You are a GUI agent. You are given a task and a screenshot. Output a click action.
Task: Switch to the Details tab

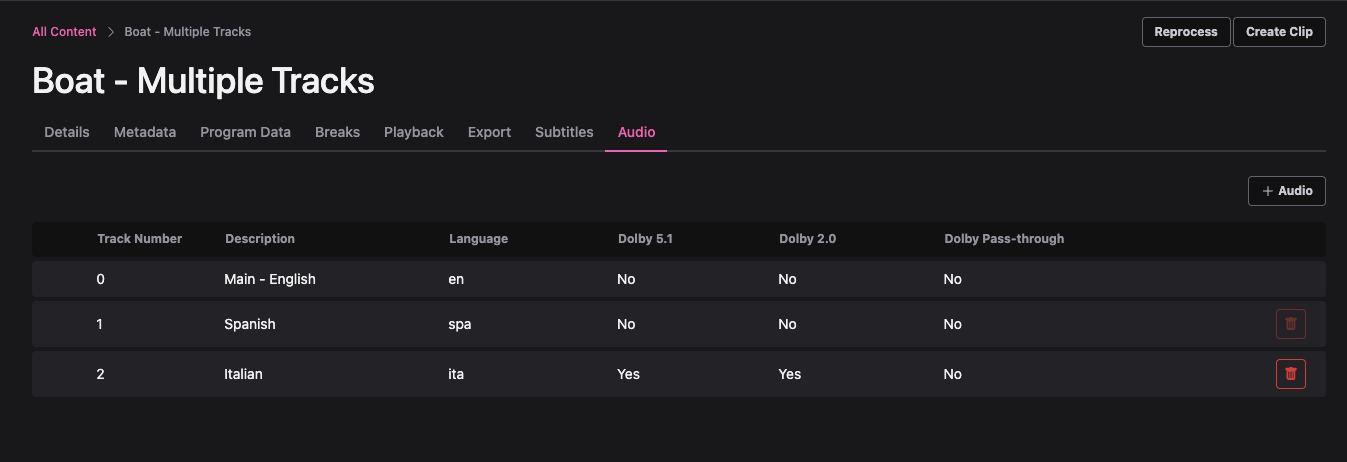coord(67,132)
